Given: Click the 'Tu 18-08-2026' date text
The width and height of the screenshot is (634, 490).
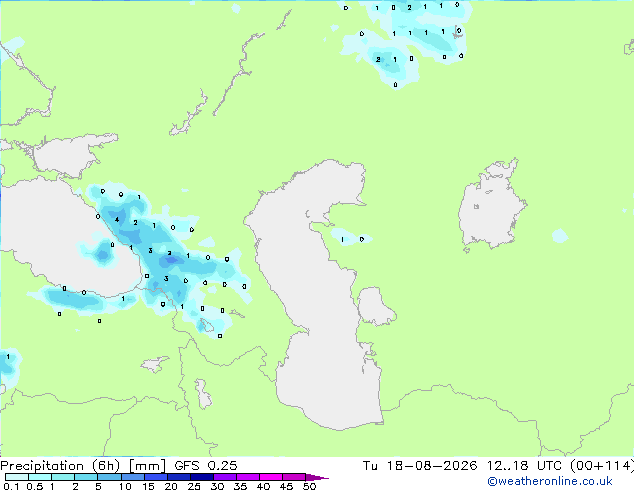Looking at the screenshot, I should [420, 466].
